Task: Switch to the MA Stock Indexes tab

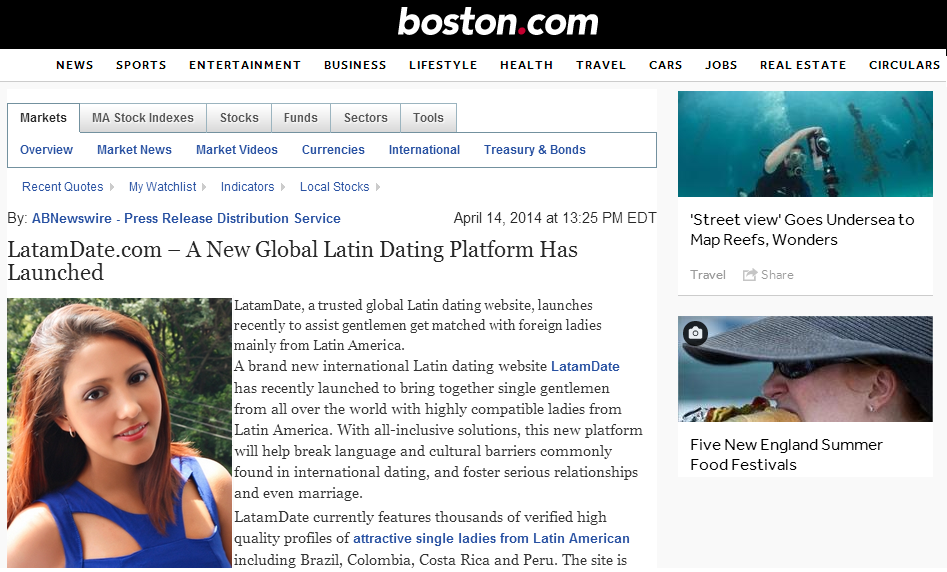Action: tap(143, 118)
